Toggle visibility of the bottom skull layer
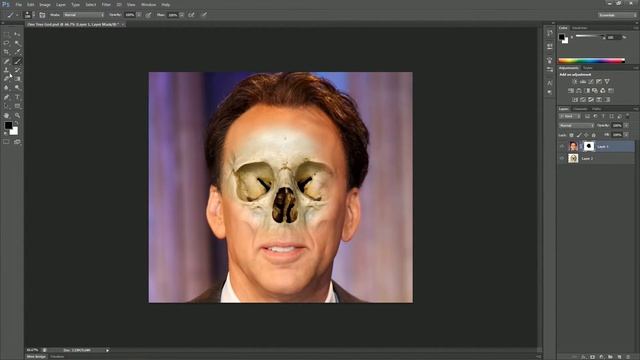This screenshot has height=360, width=640. 562,158
